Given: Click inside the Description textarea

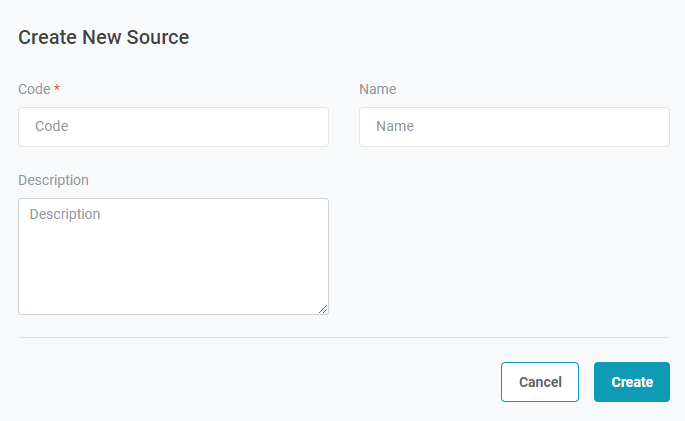Looking at the screenshot, I should point(173,256).
